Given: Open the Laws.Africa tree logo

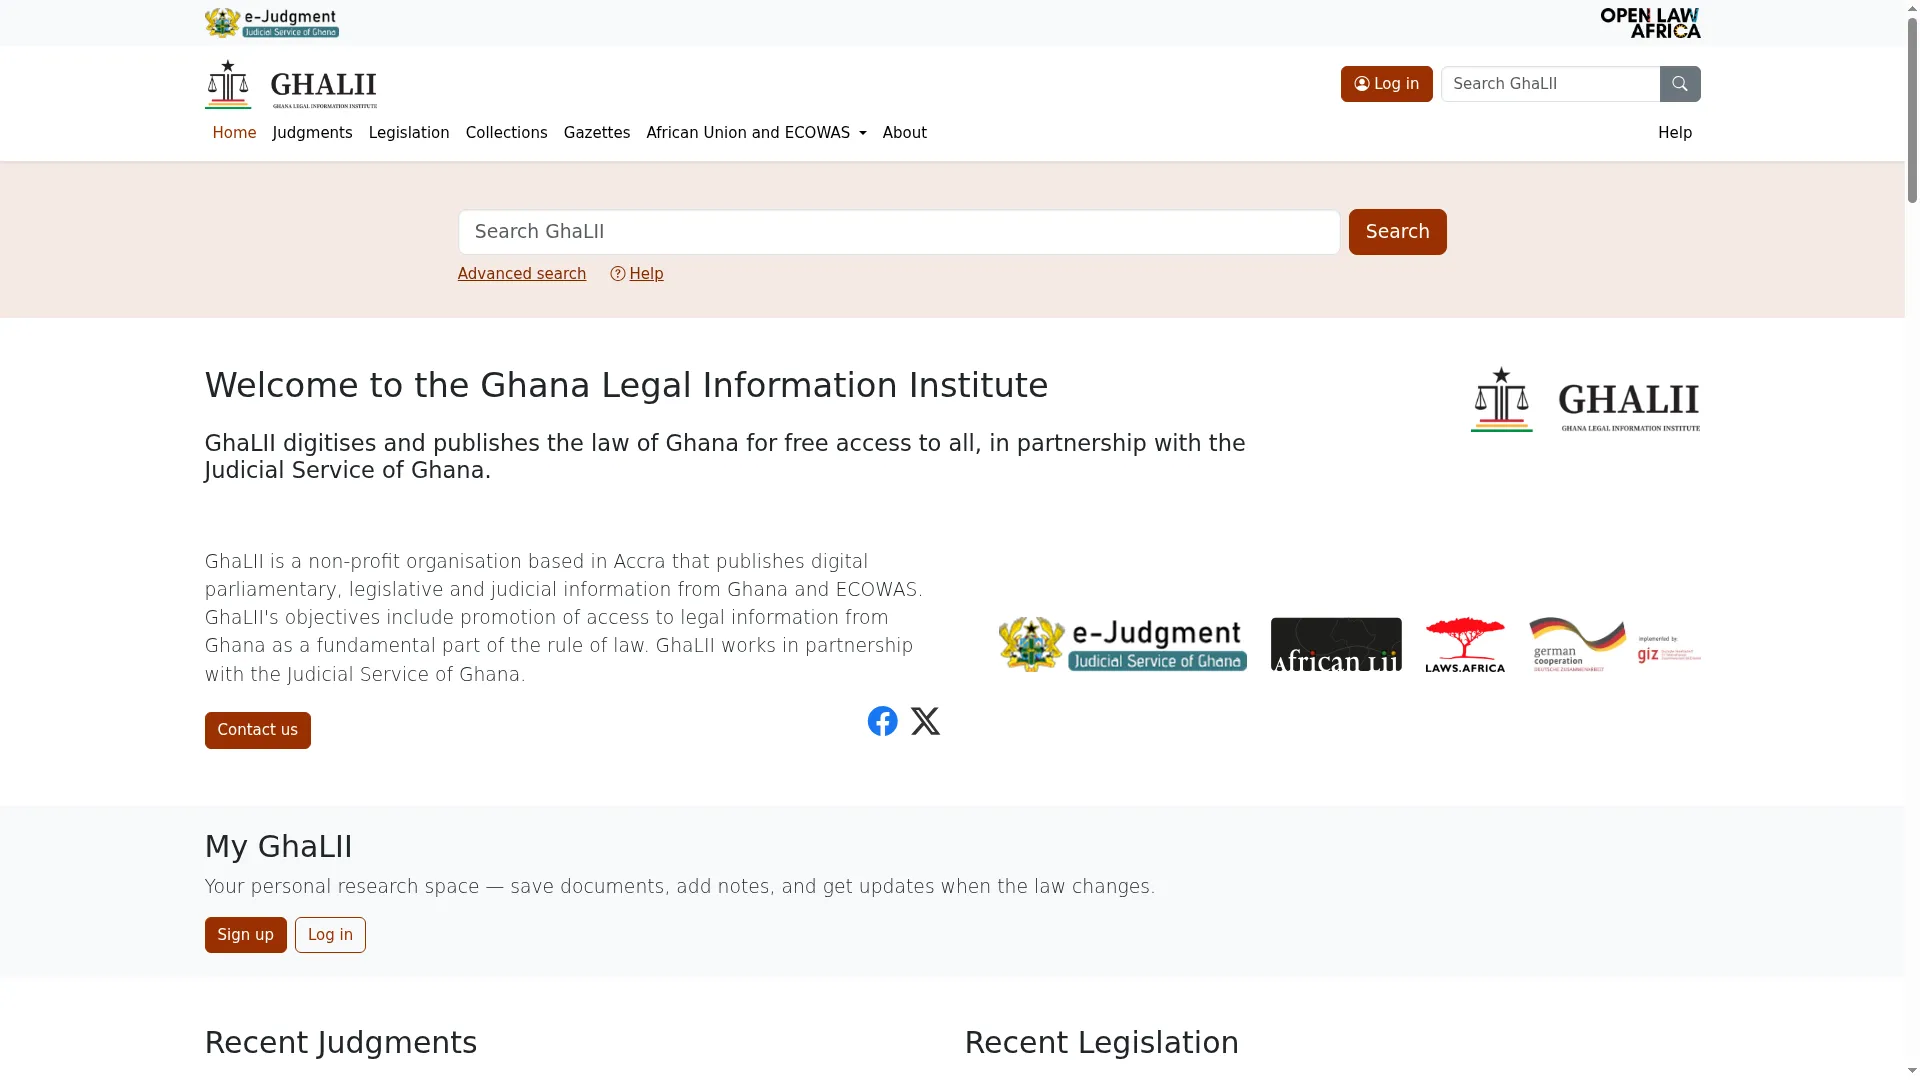Looking at the screenshot, I should point(1465,644).
